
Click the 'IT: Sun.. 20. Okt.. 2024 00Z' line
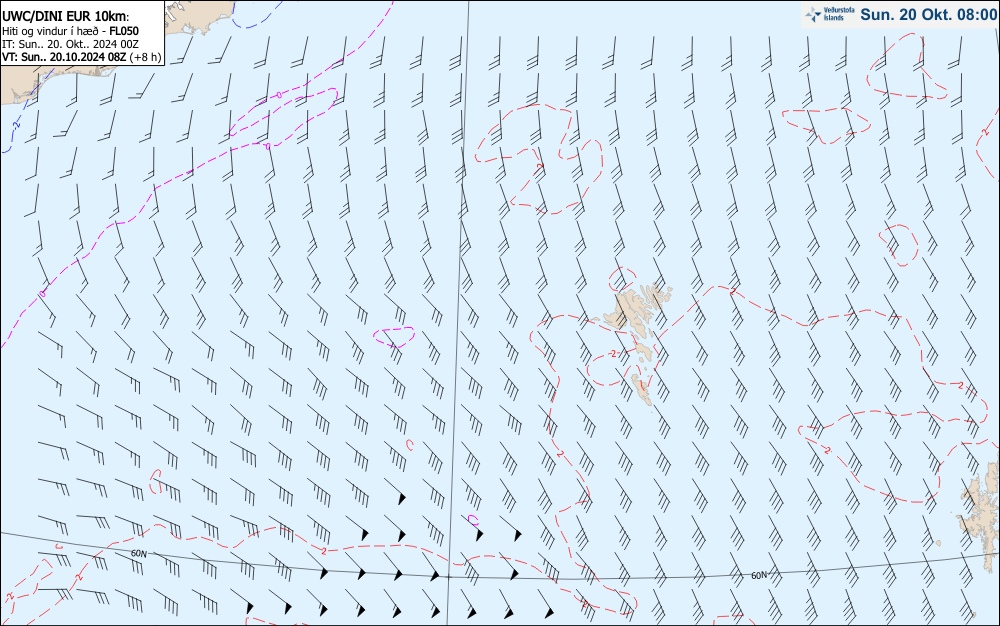point(70,44)
